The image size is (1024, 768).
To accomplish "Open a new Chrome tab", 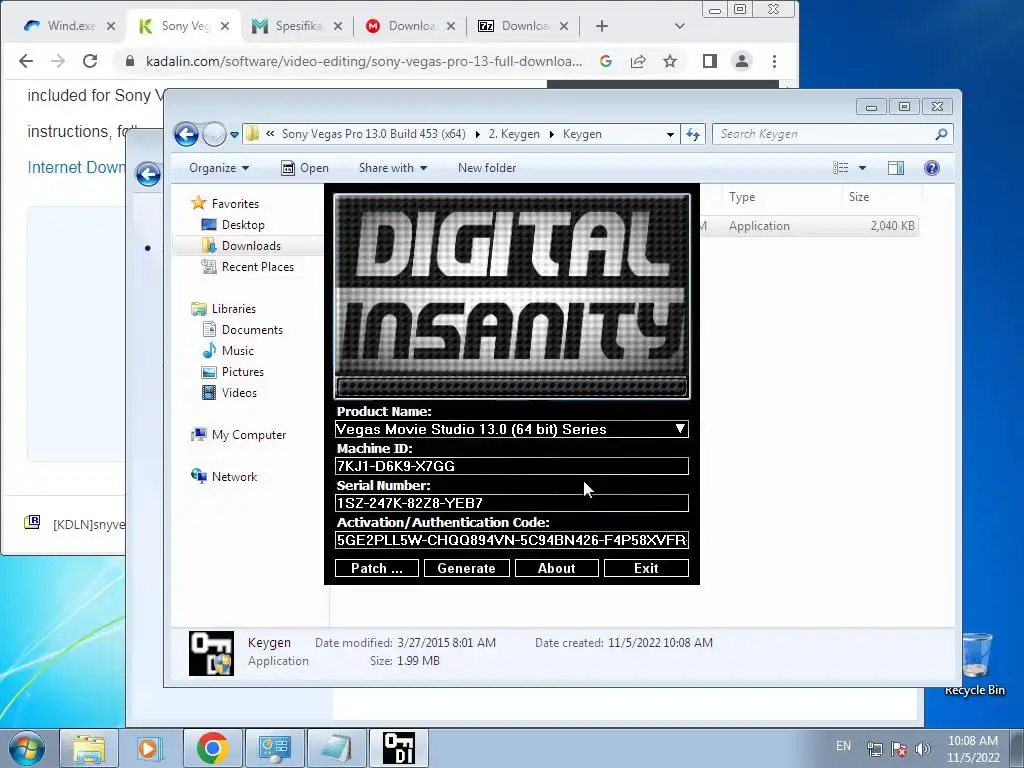I will (601, 26).
